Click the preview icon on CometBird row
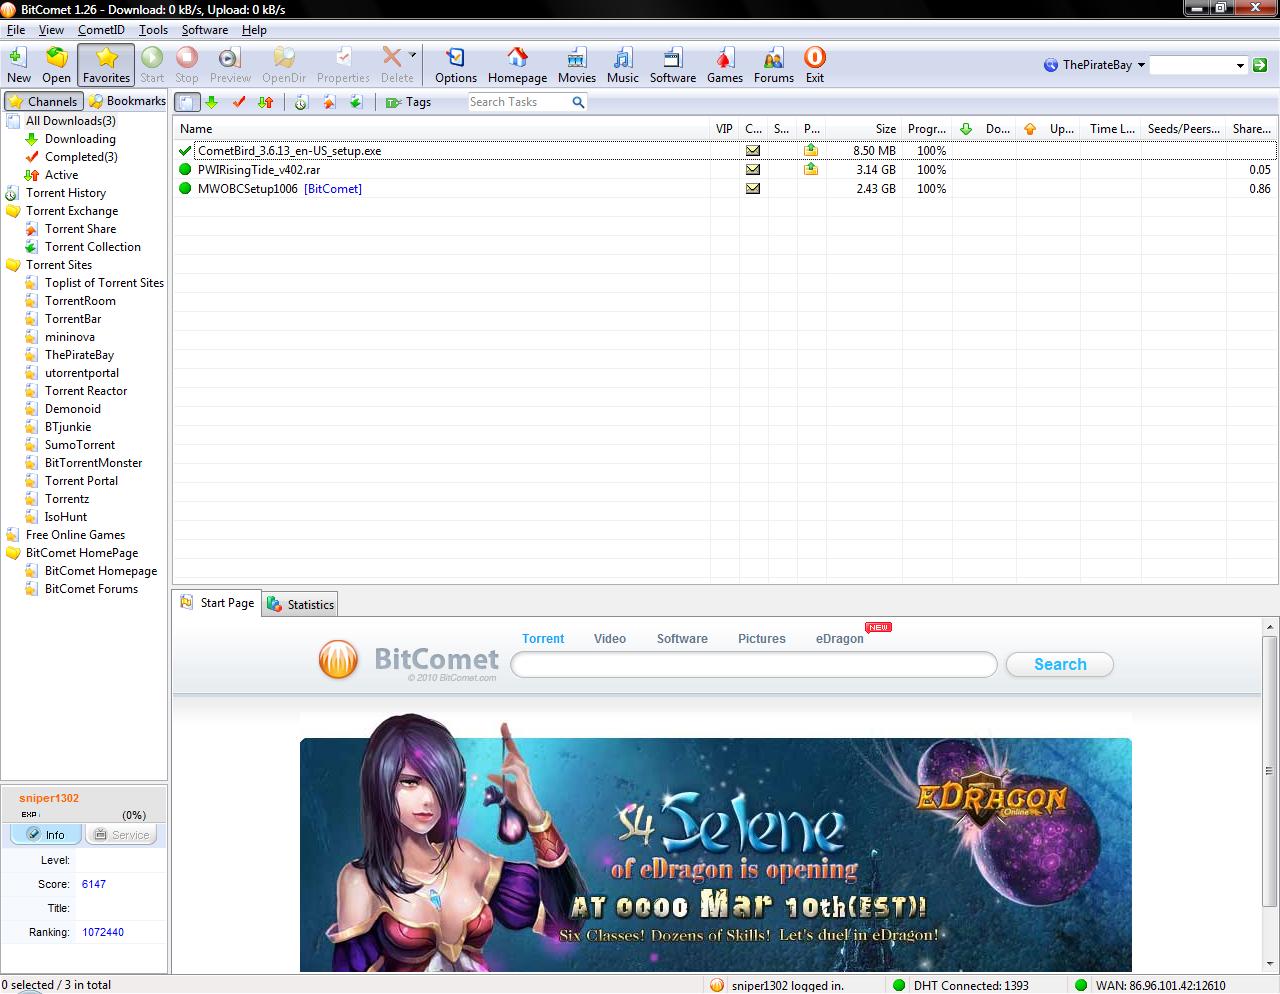1280x994 pixels. click(x=811, y=151)
